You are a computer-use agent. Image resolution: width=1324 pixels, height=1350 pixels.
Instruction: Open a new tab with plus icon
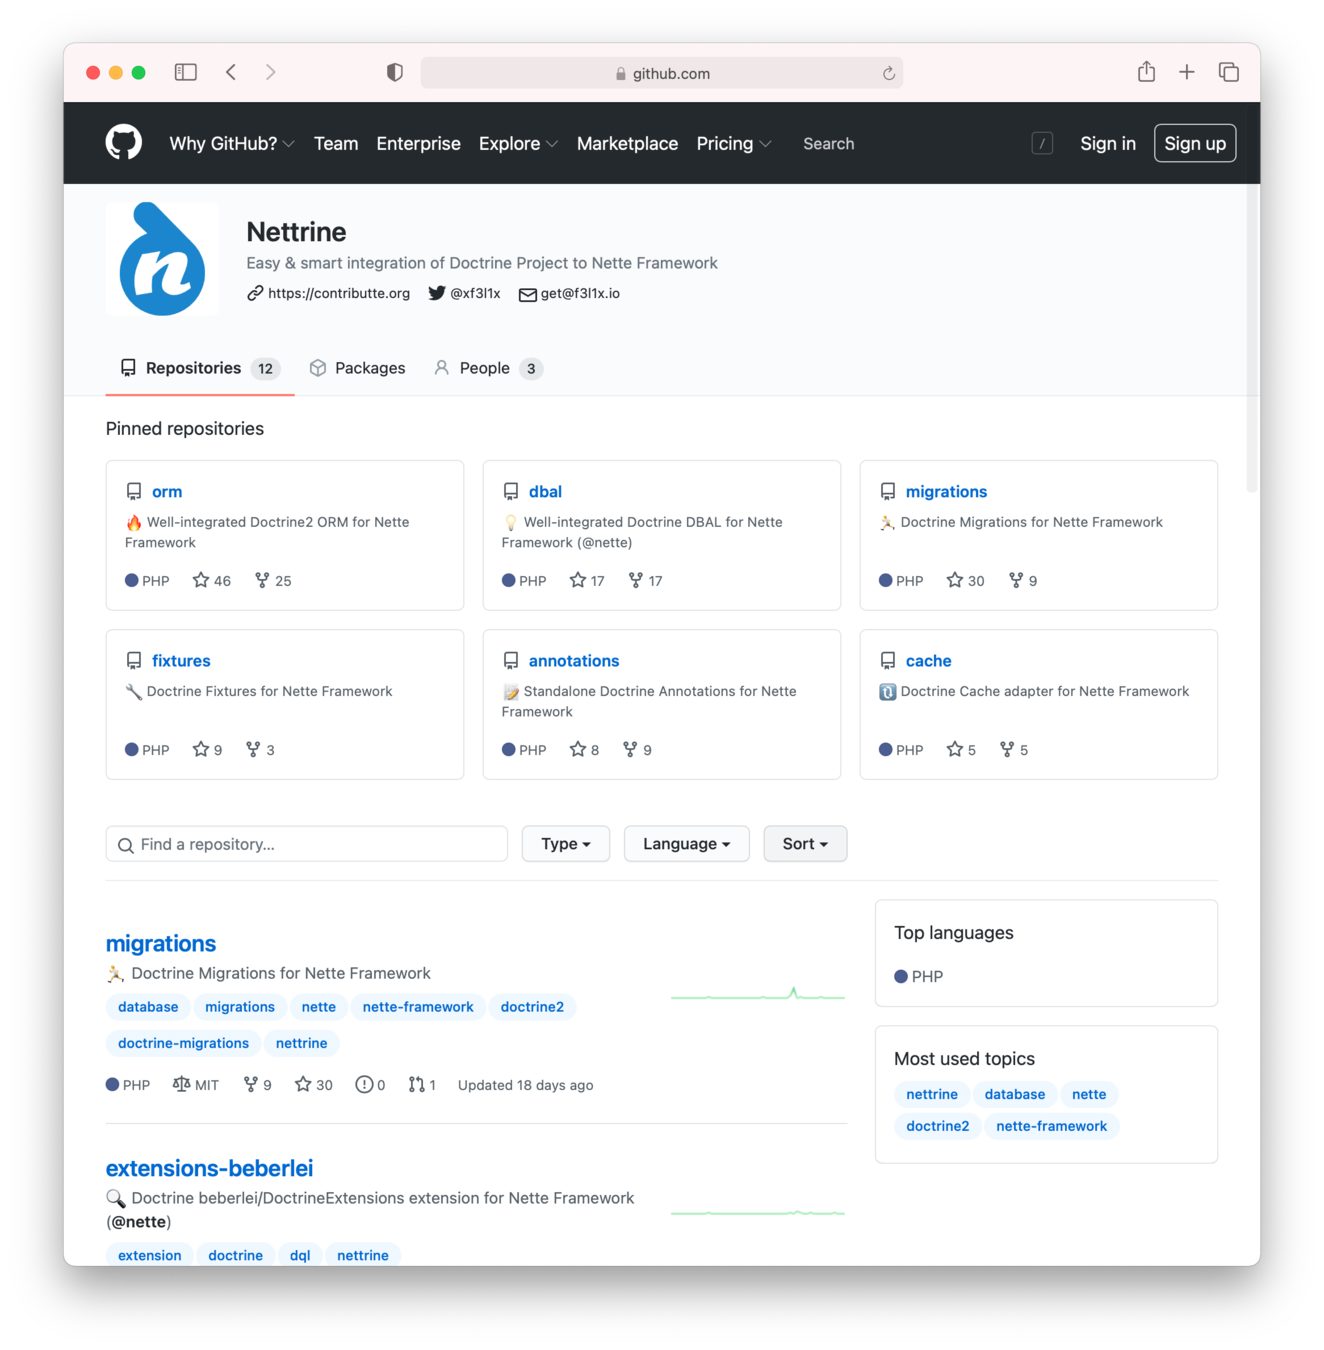pyautogui.click(x=1186, y=72)
